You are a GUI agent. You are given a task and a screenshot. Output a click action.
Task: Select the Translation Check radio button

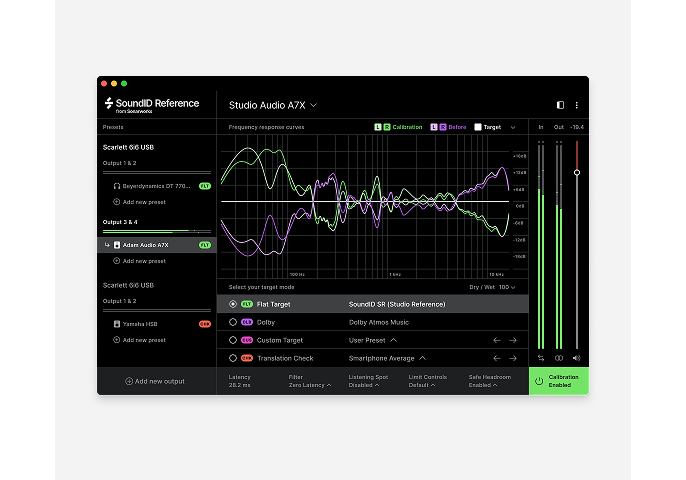233,358
